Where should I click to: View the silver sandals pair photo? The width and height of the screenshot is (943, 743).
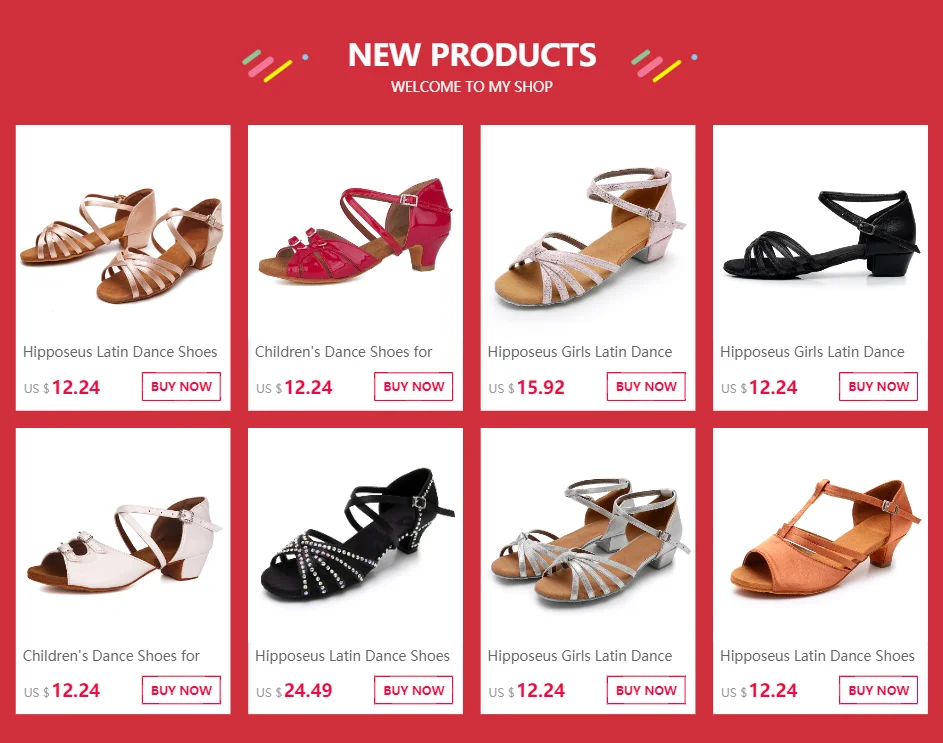coord(588,536)
